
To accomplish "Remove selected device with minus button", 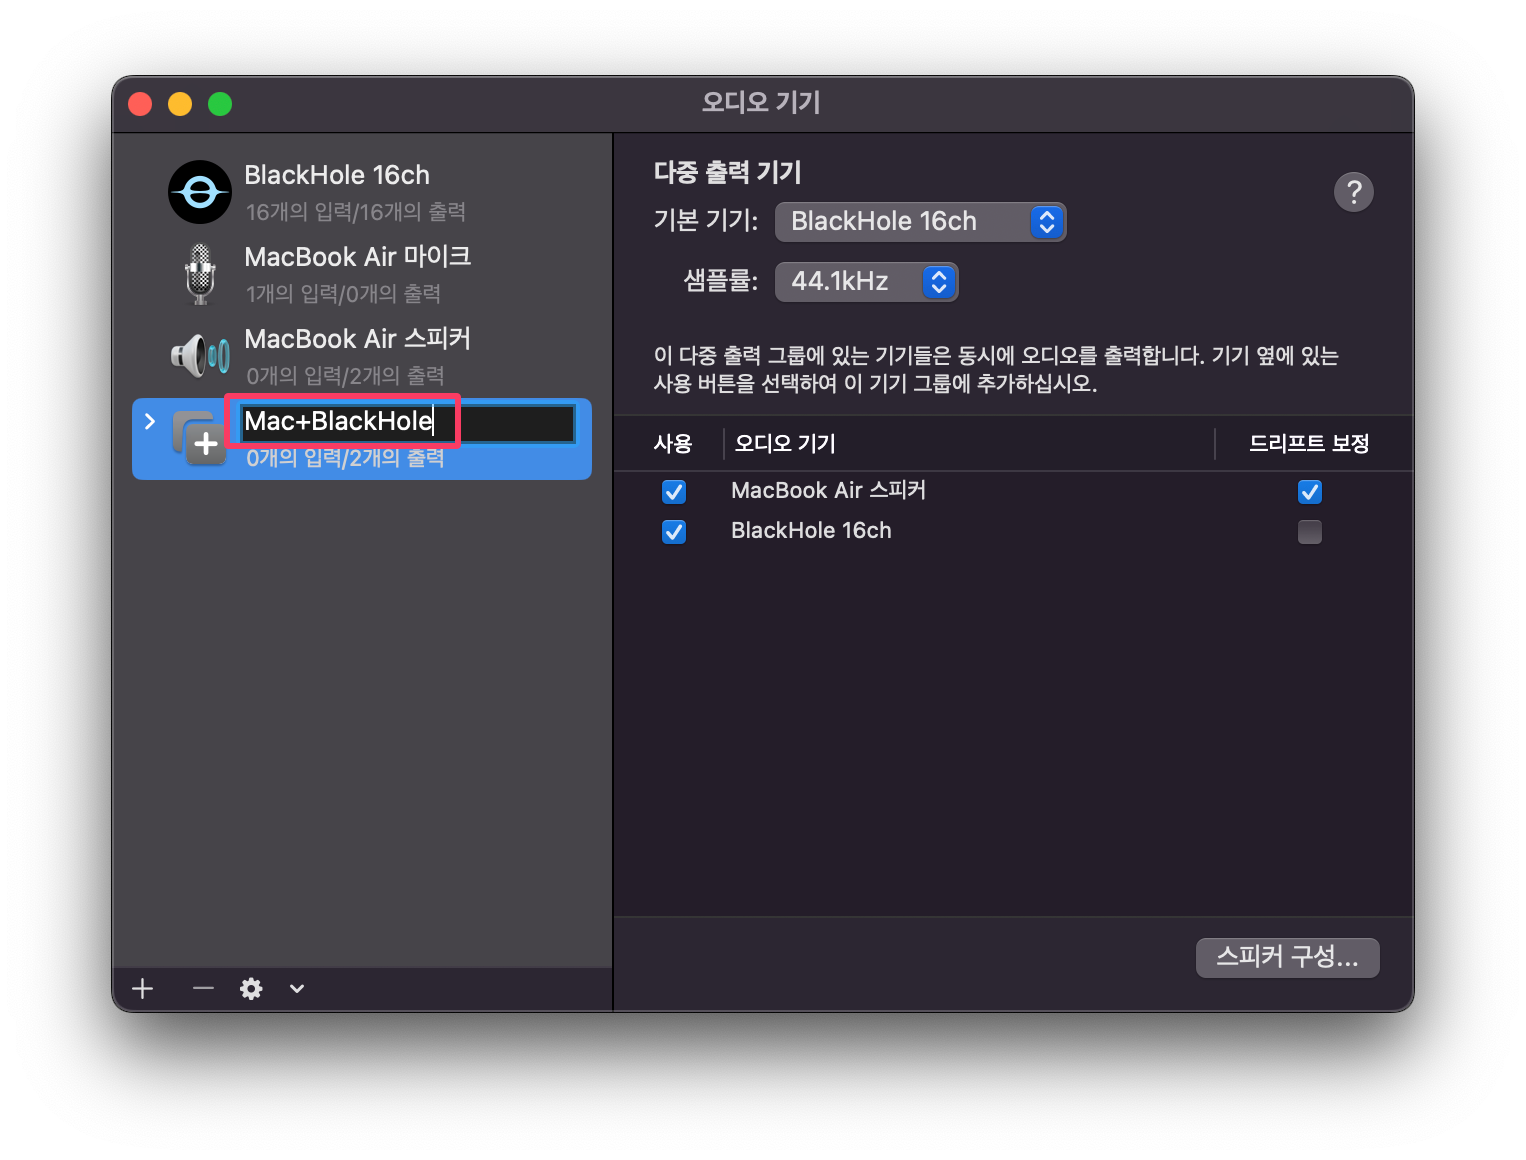I will [203, 989].
